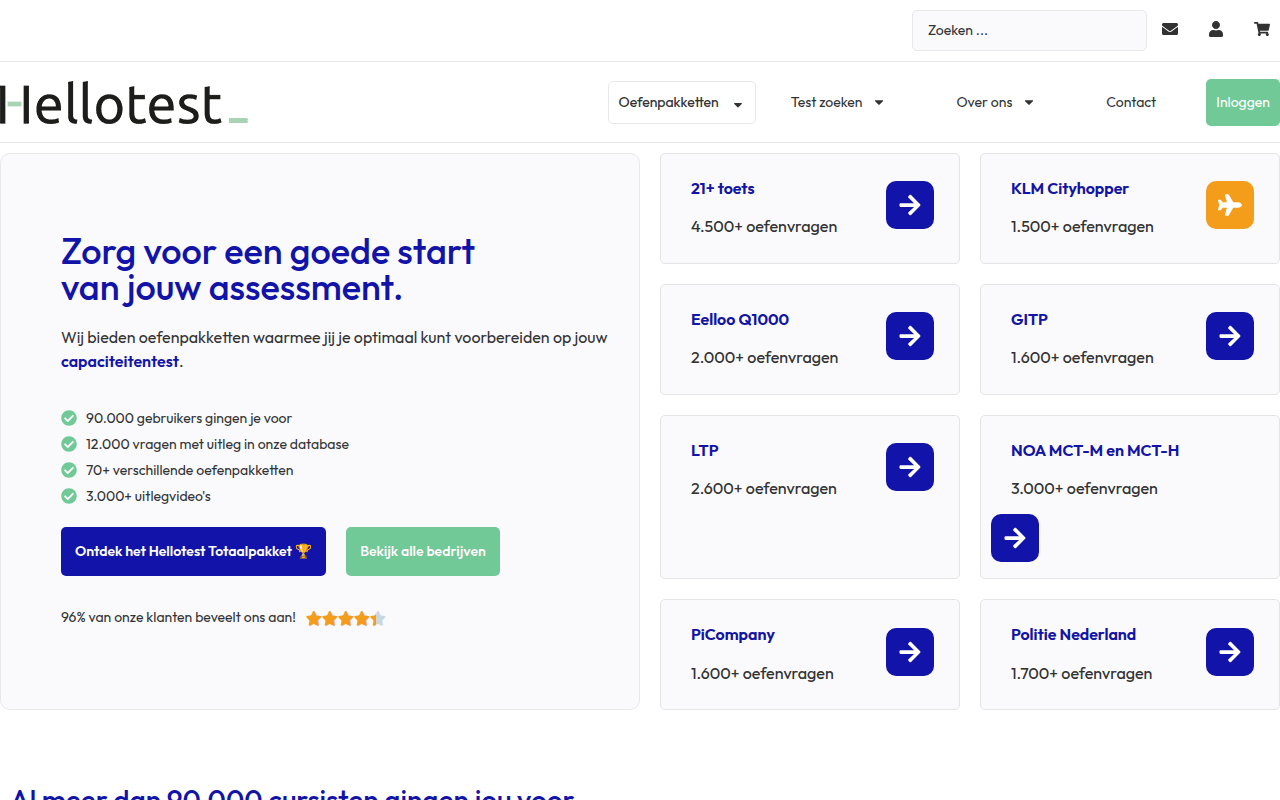The width and height of the screenshot is (1280, 800).
Task: Expand the Over ons menu
Action: 995,102
